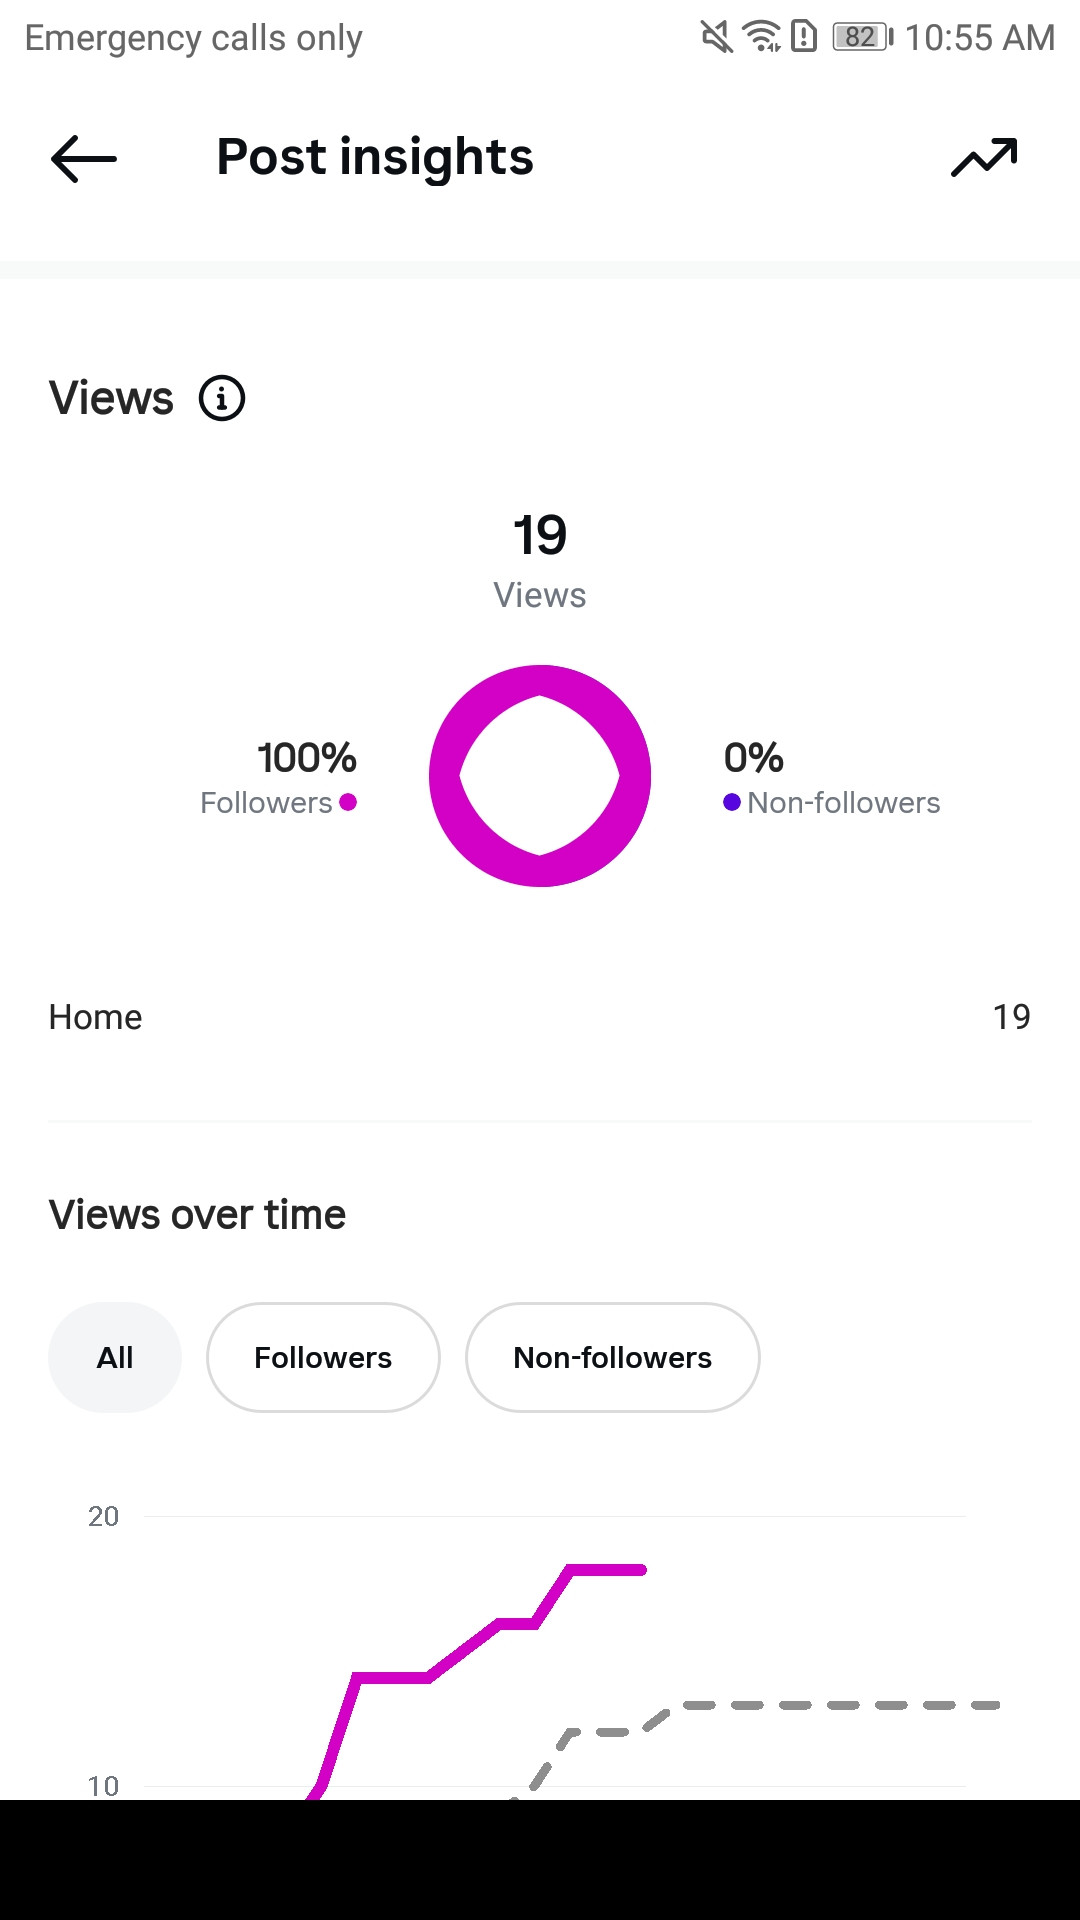Select the Non-followers filter chip
Image resolution: width=1080 pixels, height=1920 pixels.
(612, 1357)
